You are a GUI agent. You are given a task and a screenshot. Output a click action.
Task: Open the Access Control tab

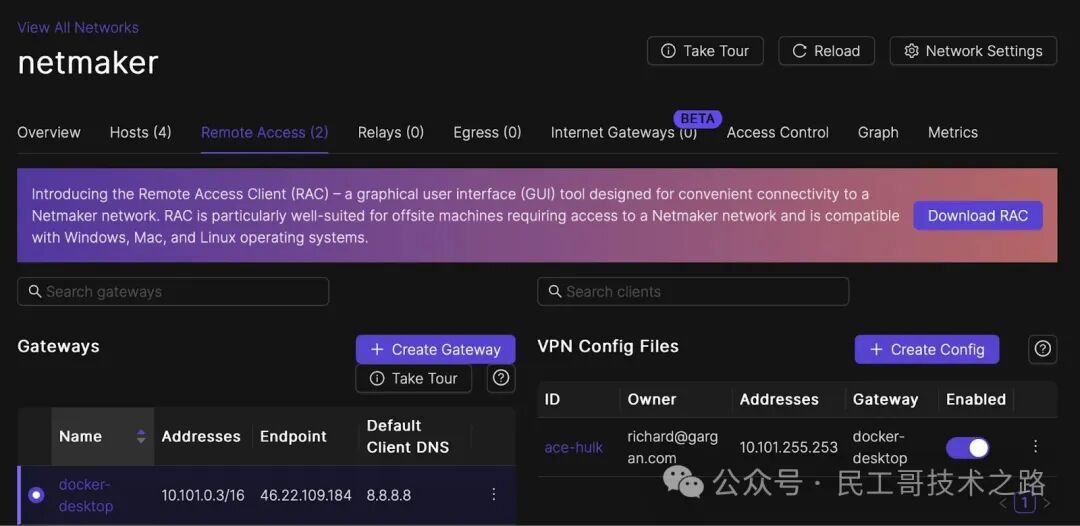coord(777,132)
